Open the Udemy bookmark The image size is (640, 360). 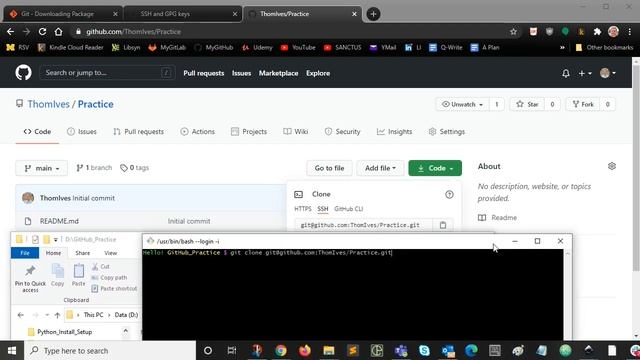pyautogui.click(x=257, y=47)
